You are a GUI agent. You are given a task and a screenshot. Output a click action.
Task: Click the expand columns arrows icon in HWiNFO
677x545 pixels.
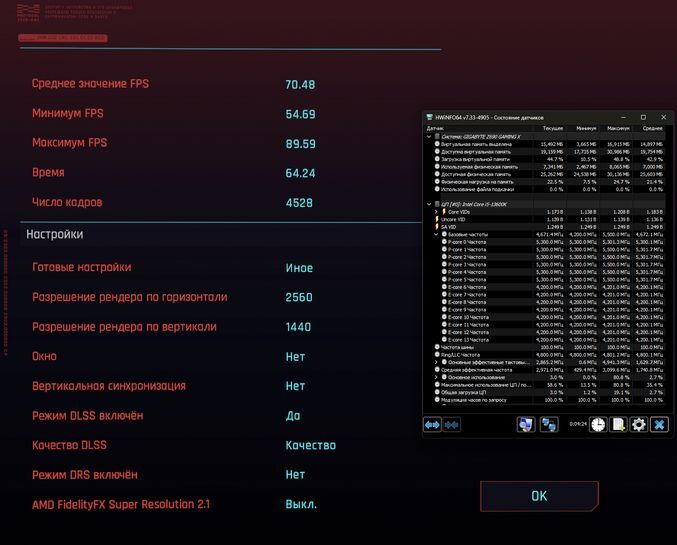pos(432,424)
